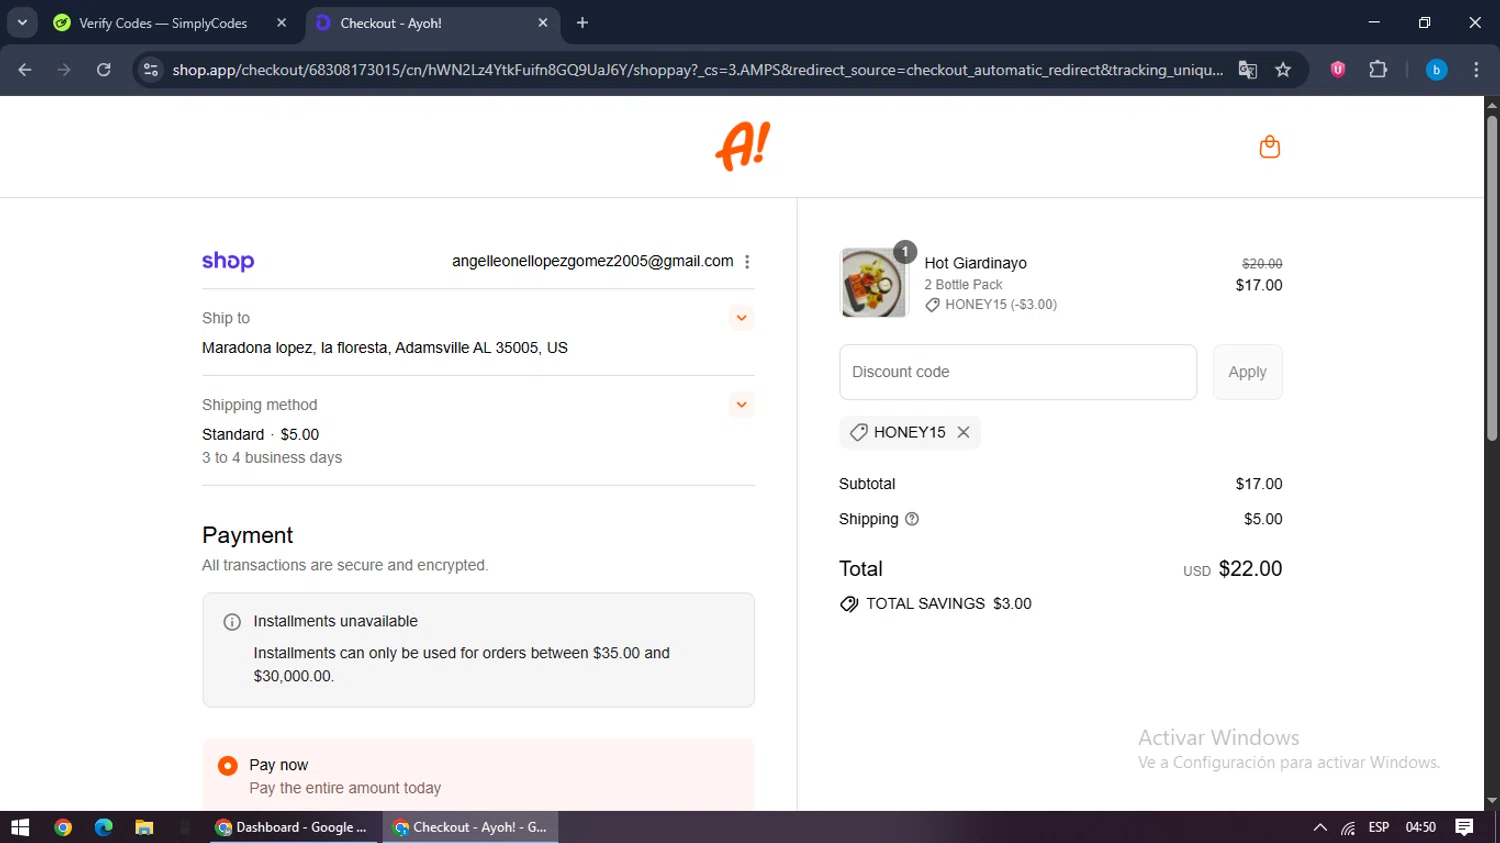This screenshot has width=1500, height=843.
Task: Expand the Ship to address section
Action: point(741,318)
